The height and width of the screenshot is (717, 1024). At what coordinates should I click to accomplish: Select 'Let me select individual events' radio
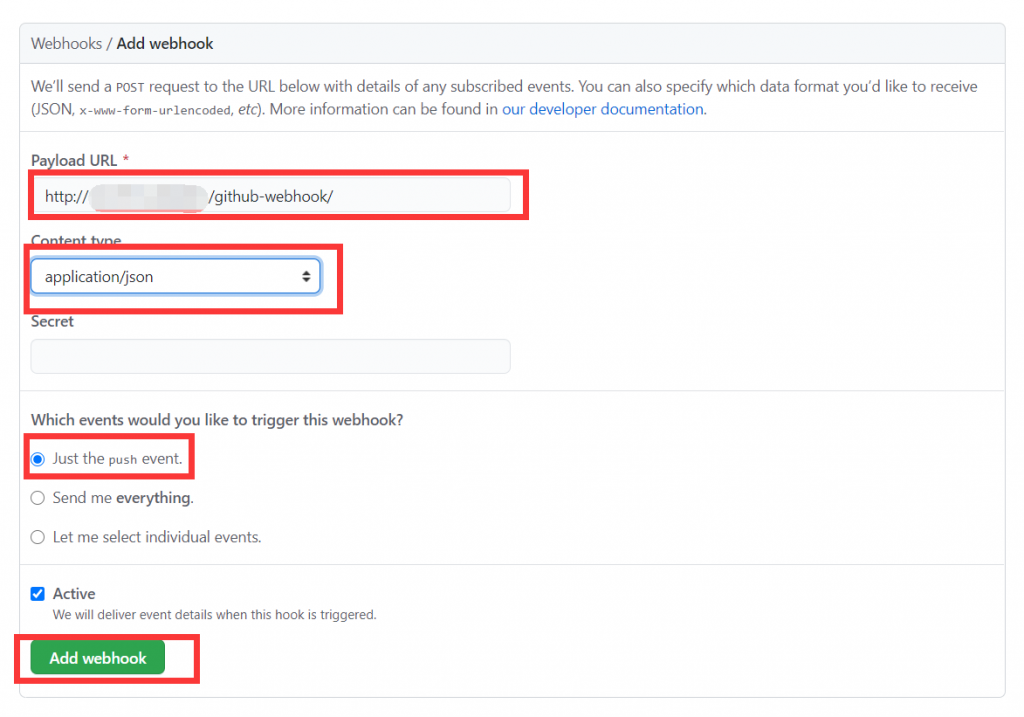[38, 537]
